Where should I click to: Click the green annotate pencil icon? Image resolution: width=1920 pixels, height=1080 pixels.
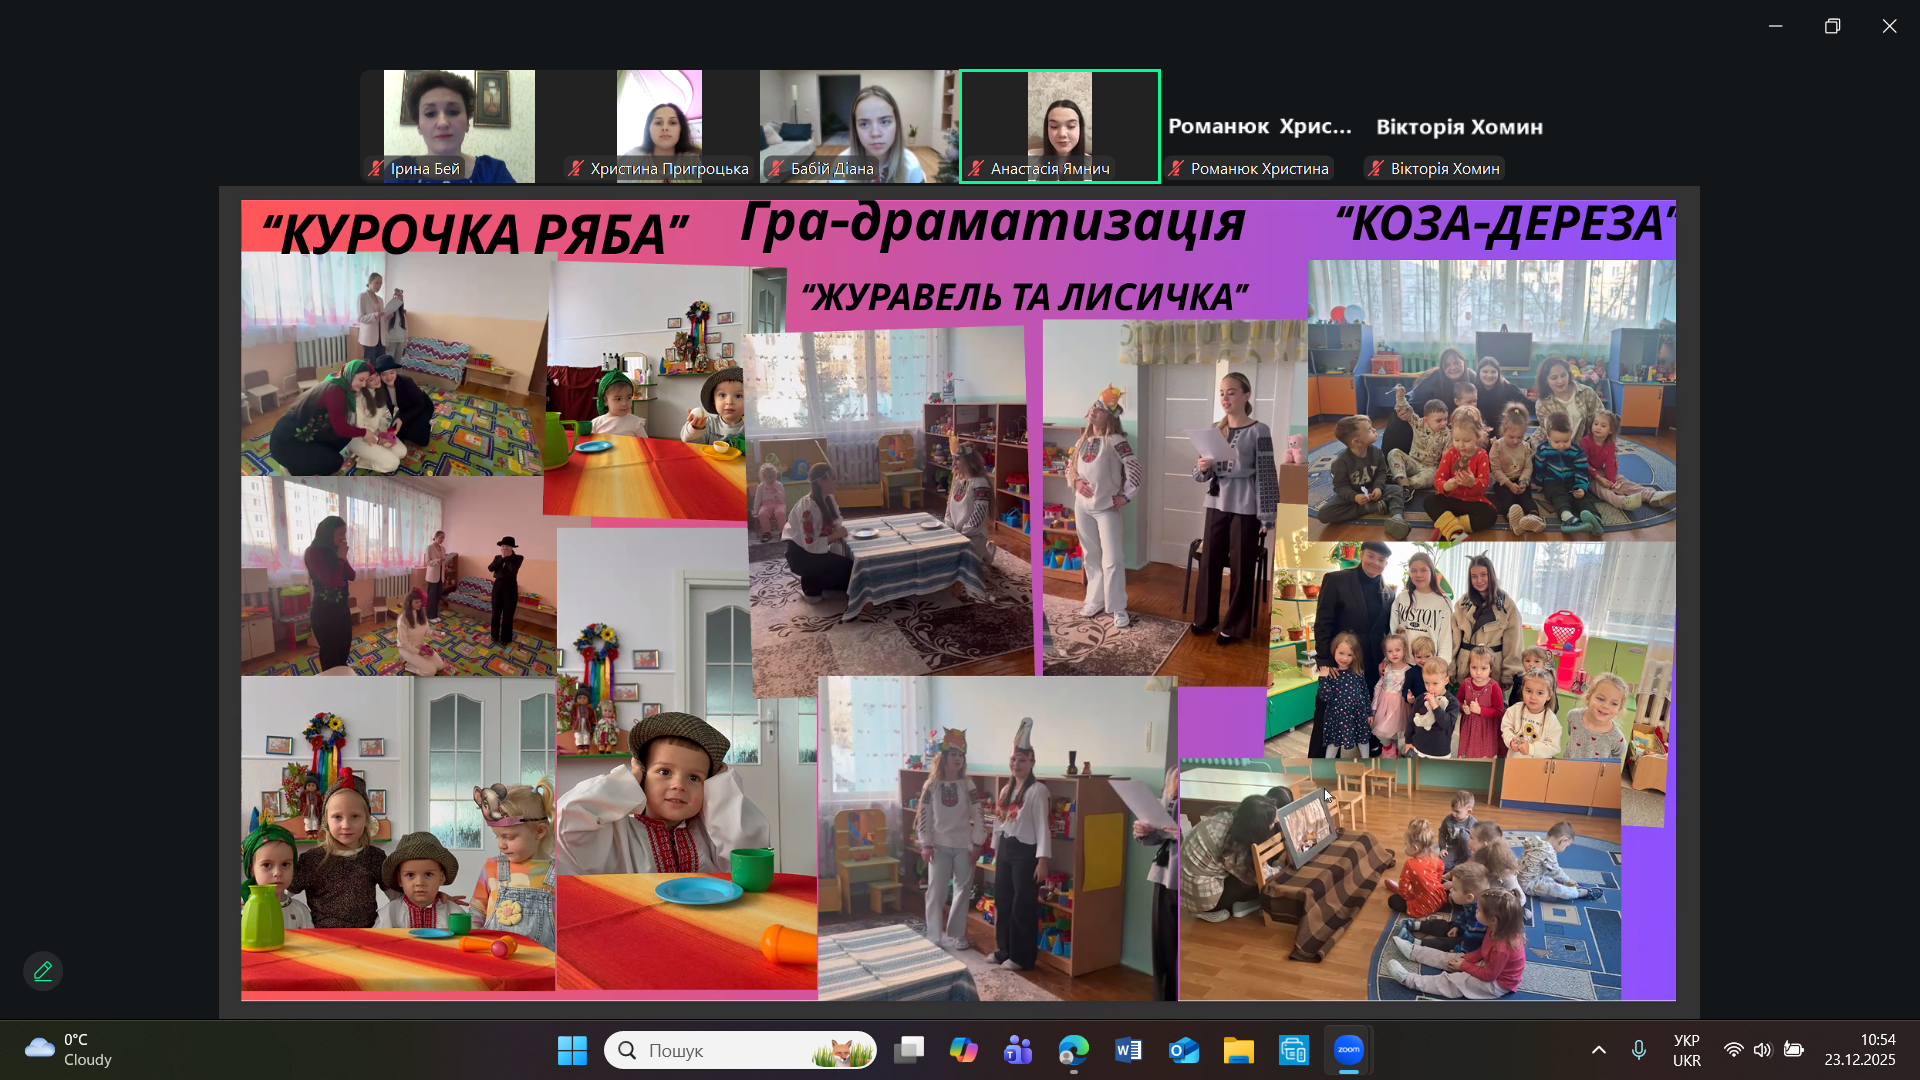click(43, 971)
